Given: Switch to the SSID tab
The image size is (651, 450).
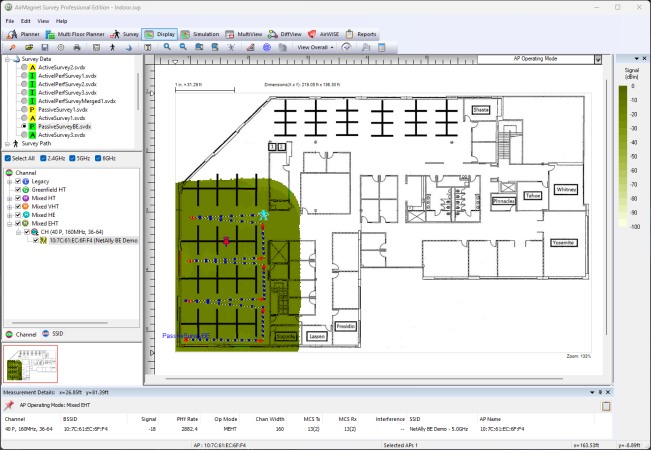Looking at the screenshot, I should (53, 334).
